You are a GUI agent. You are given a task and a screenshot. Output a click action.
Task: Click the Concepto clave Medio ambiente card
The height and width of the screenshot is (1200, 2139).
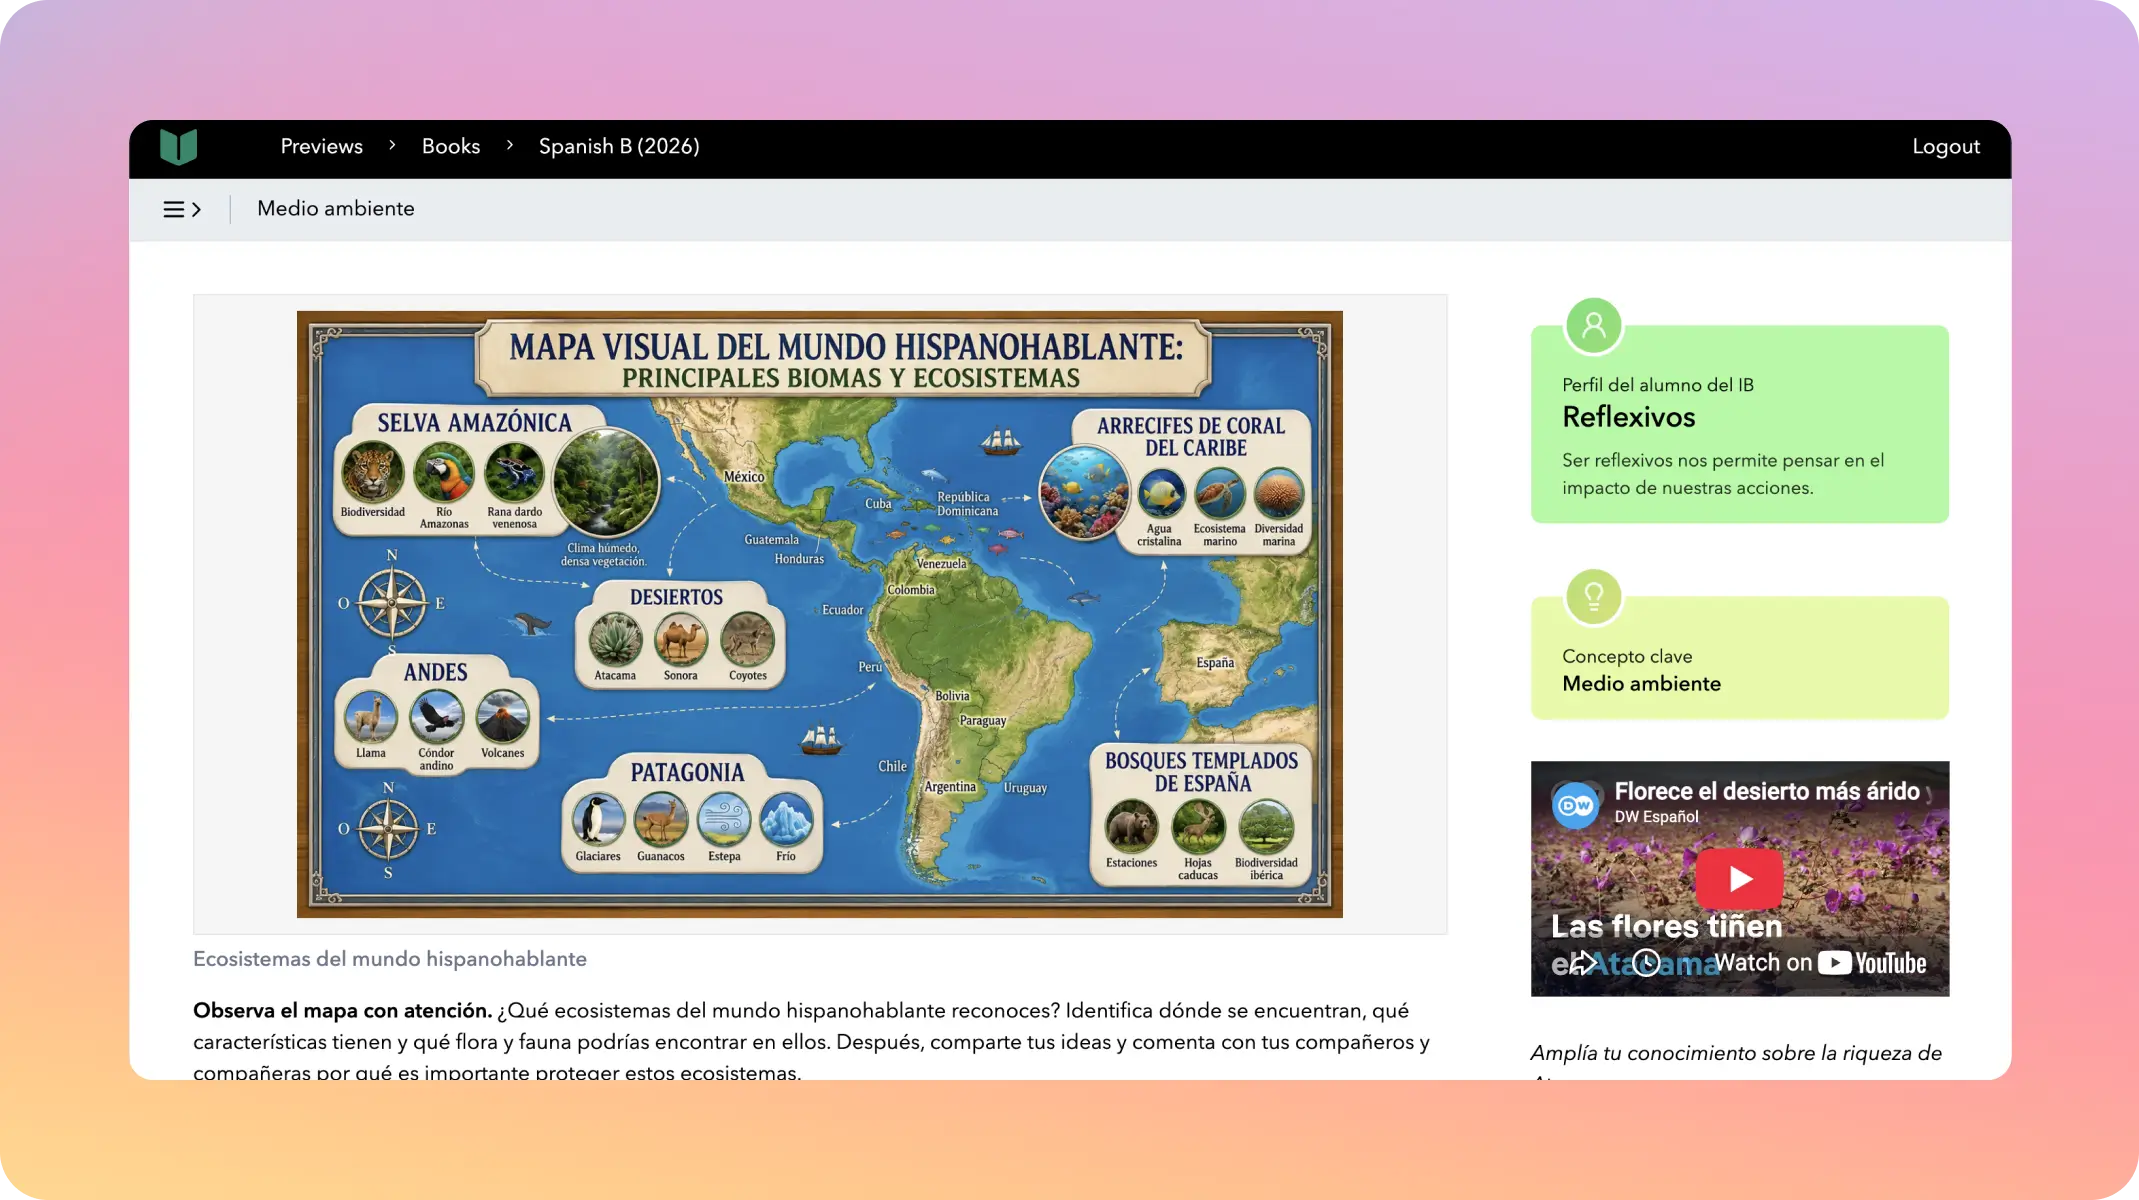[x=1739, y=658]
